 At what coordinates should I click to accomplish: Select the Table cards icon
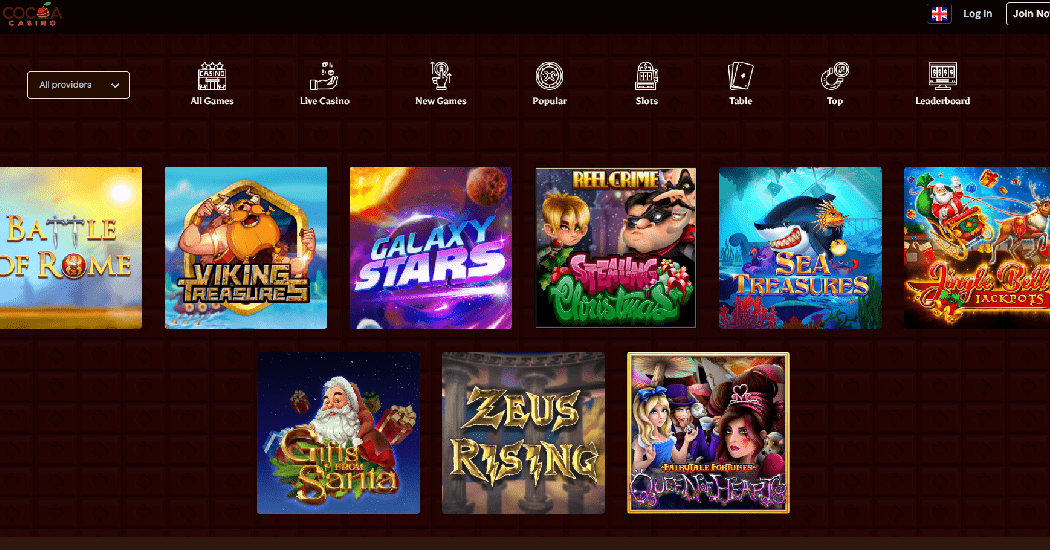(740, 76)
